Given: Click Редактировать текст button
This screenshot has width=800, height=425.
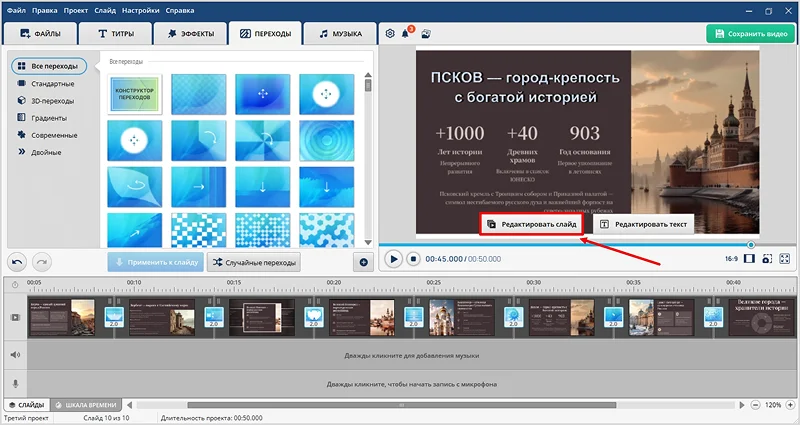Looking at the screenshot, I should click(x=643, y=224).
